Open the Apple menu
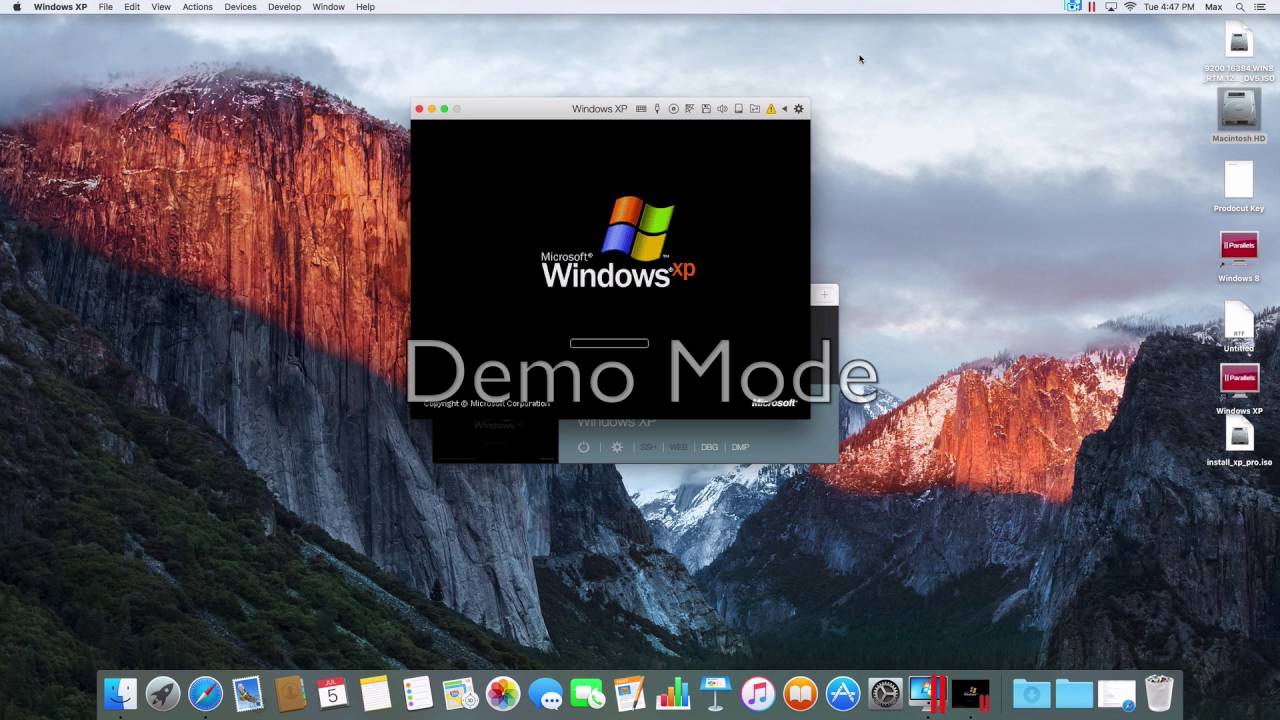Image resolution: width=1280 pixels, height=720 pixels. click(x=16, y=7)
